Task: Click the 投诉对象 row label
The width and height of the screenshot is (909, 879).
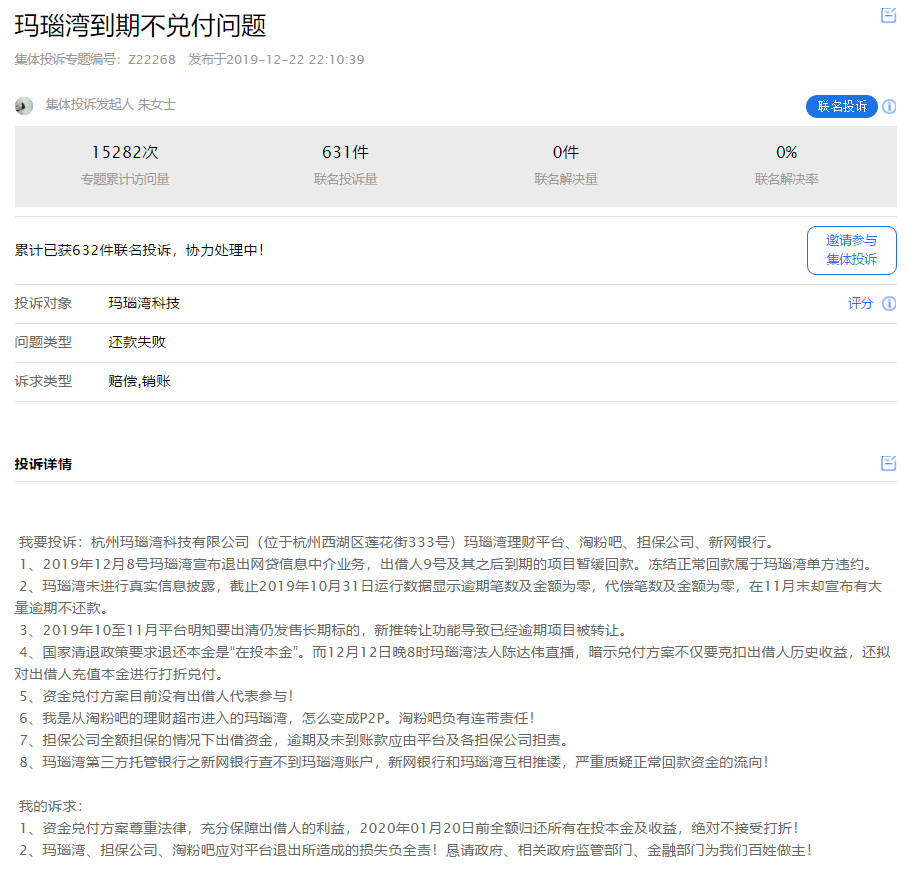Action: 43,303
